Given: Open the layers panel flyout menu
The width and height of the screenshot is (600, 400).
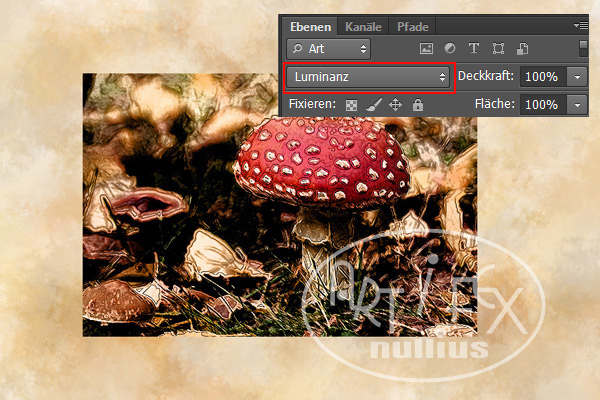Looking at the screenshot, I should pos(580,26).
